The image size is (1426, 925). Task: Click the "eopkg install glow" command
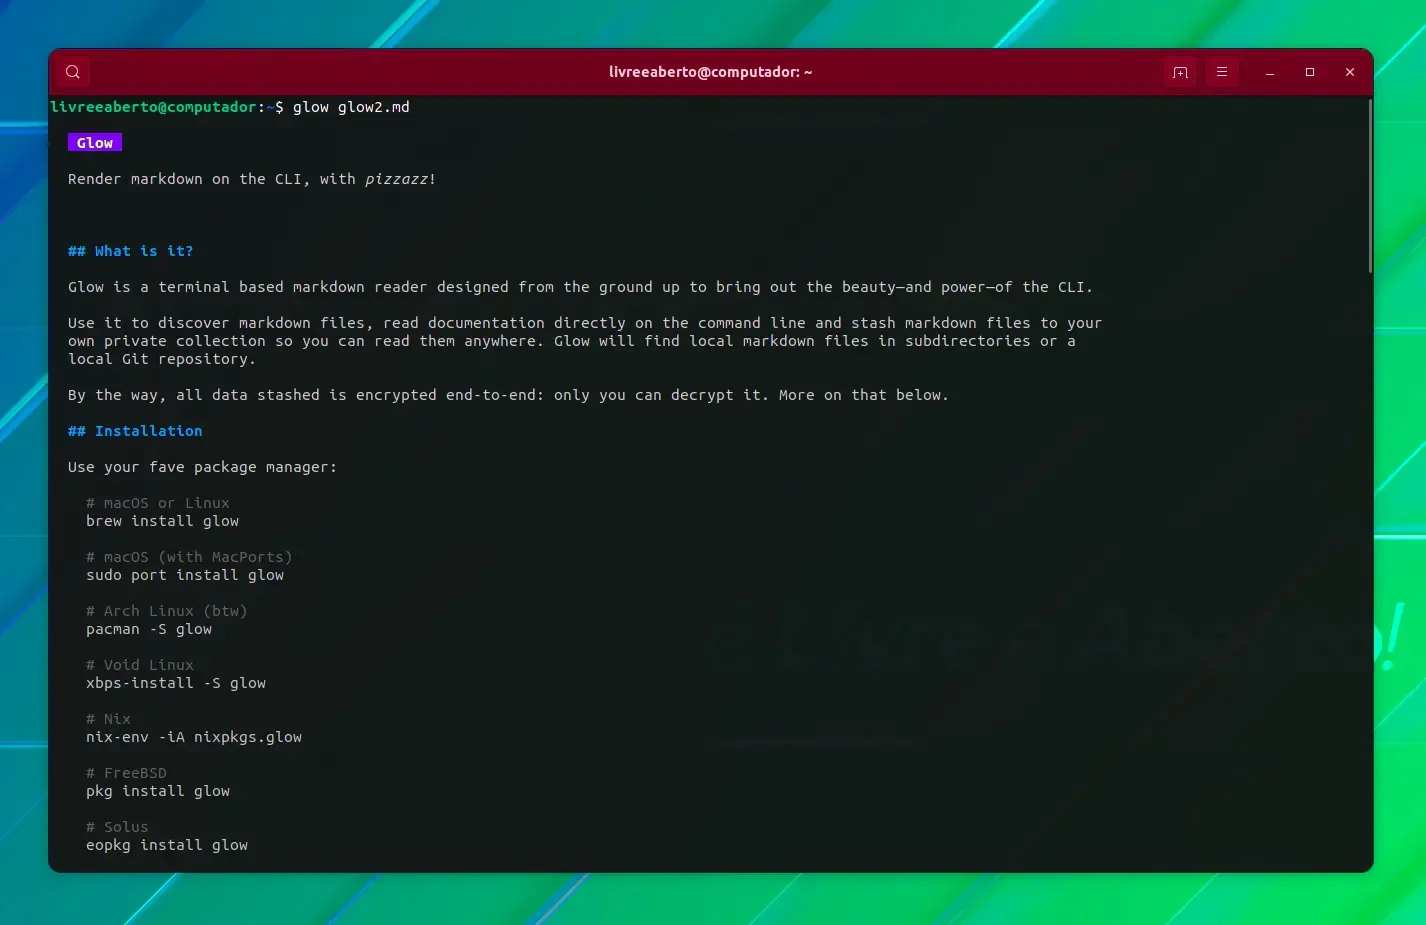tap(167, 845)
